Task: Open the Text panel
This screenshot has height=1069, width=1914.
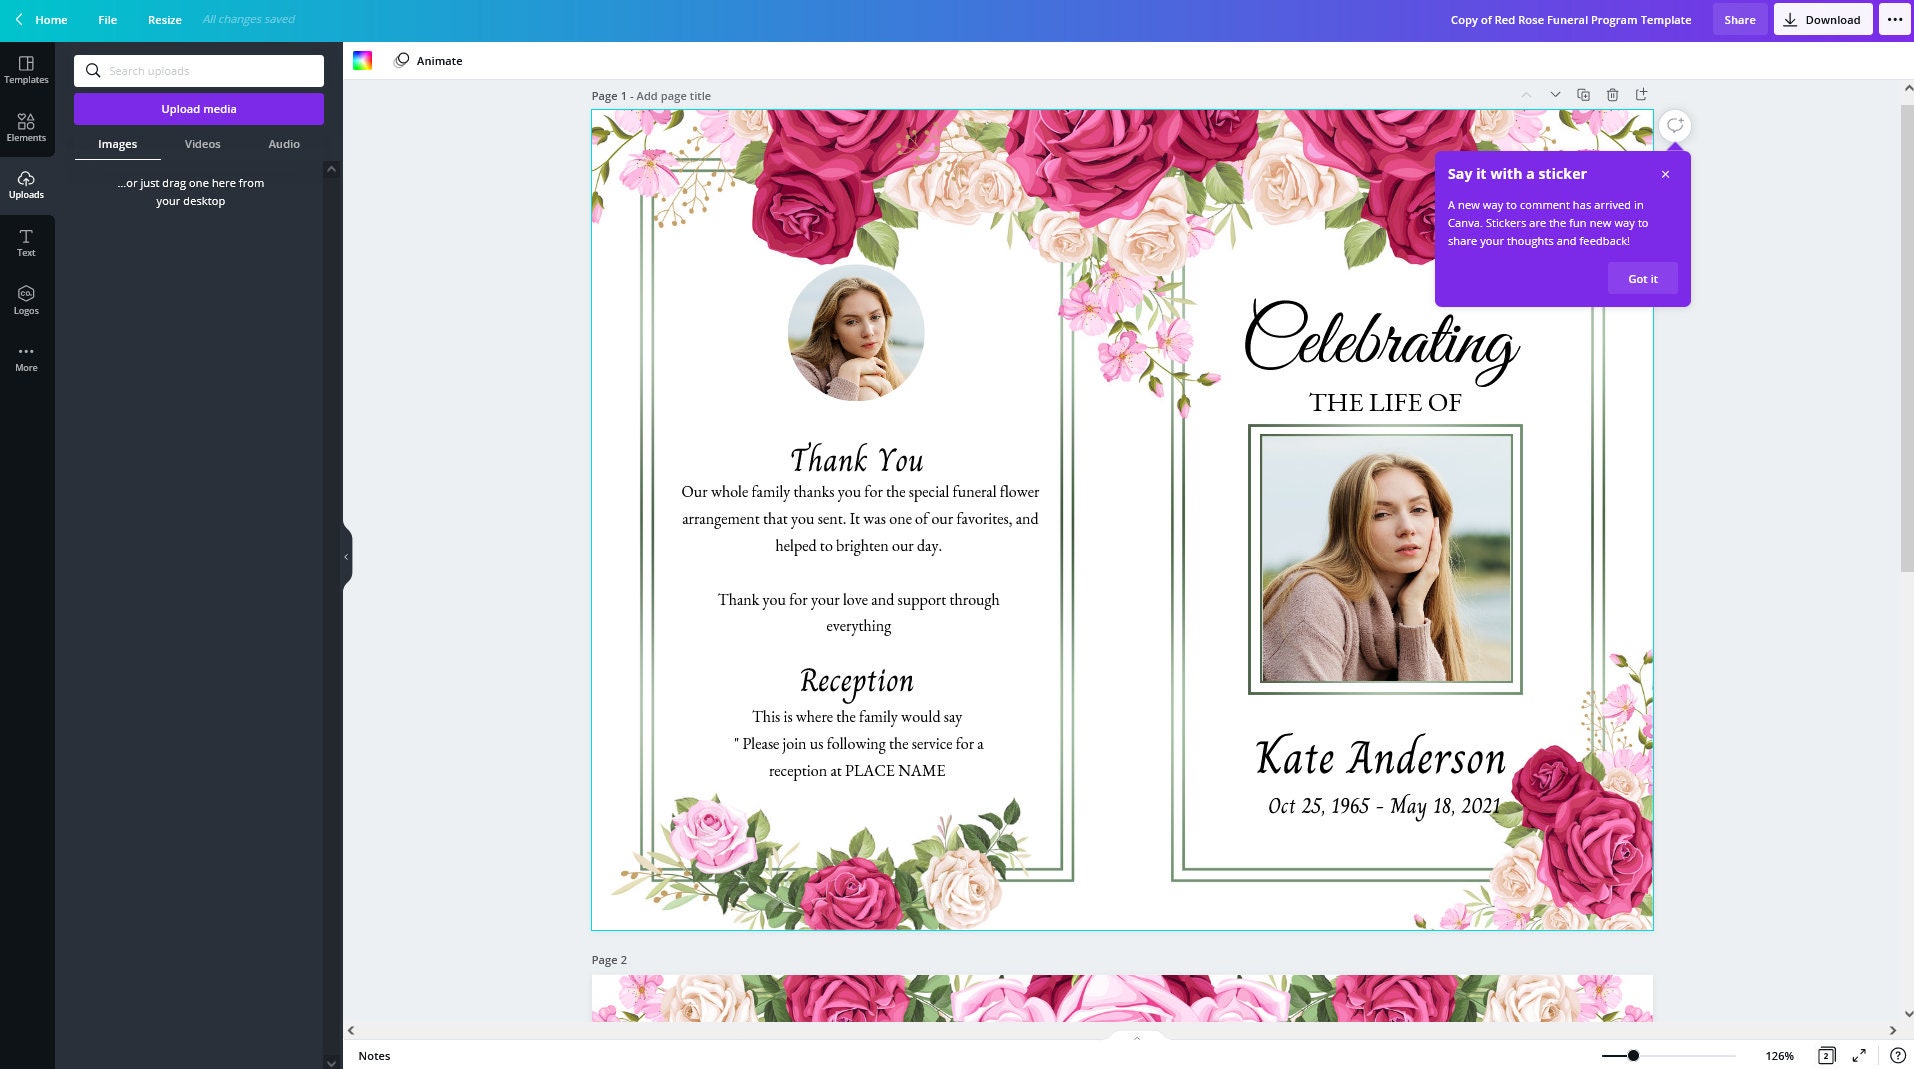Action: 26,242
